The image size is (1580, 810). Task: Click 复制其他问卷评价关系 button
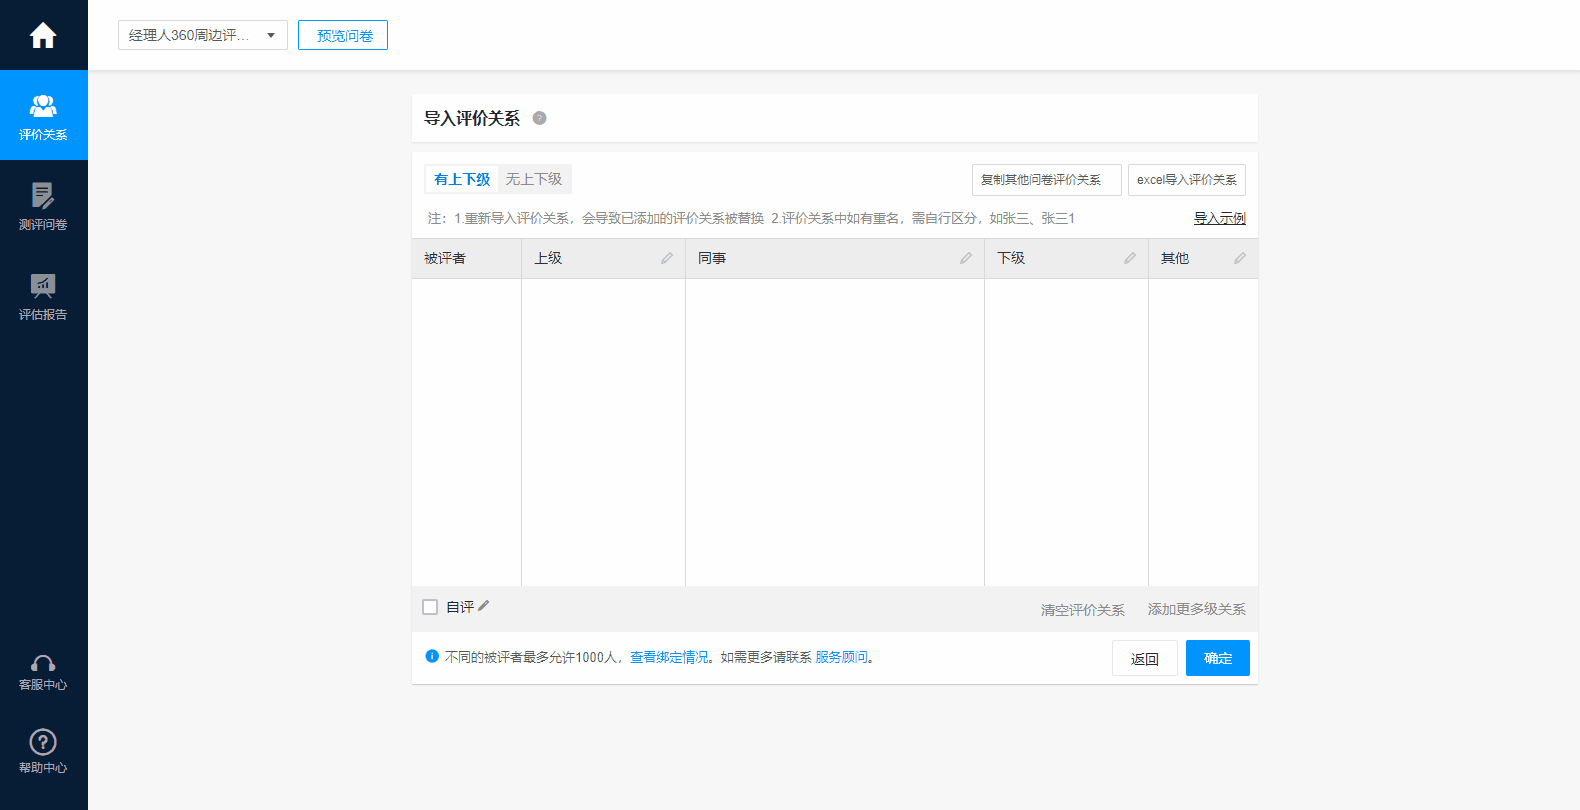pos(1047,180)
